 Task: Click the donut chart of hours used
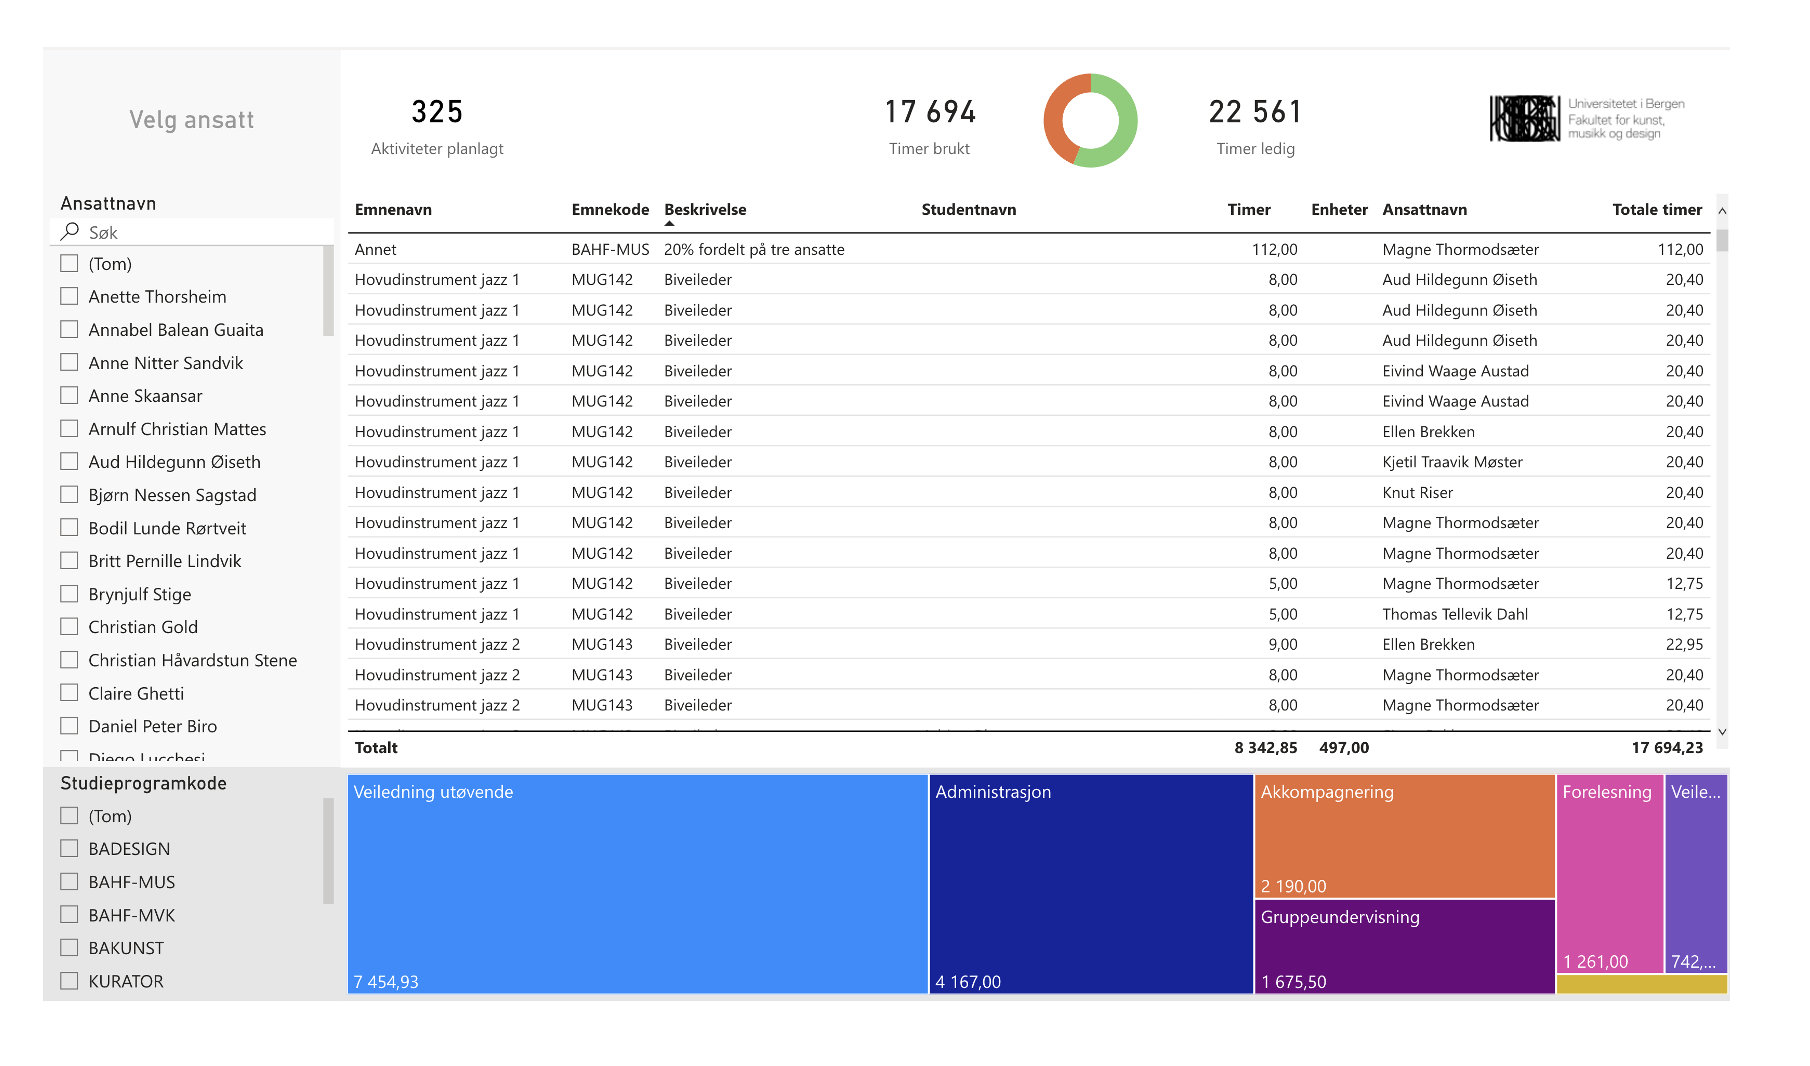(x=1090, y=120)
